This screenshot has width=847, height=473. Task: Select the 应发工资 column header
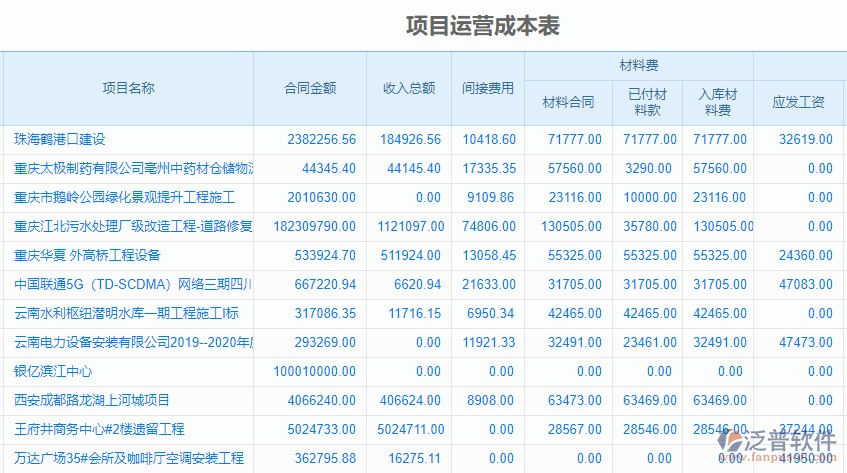(798, 103)
